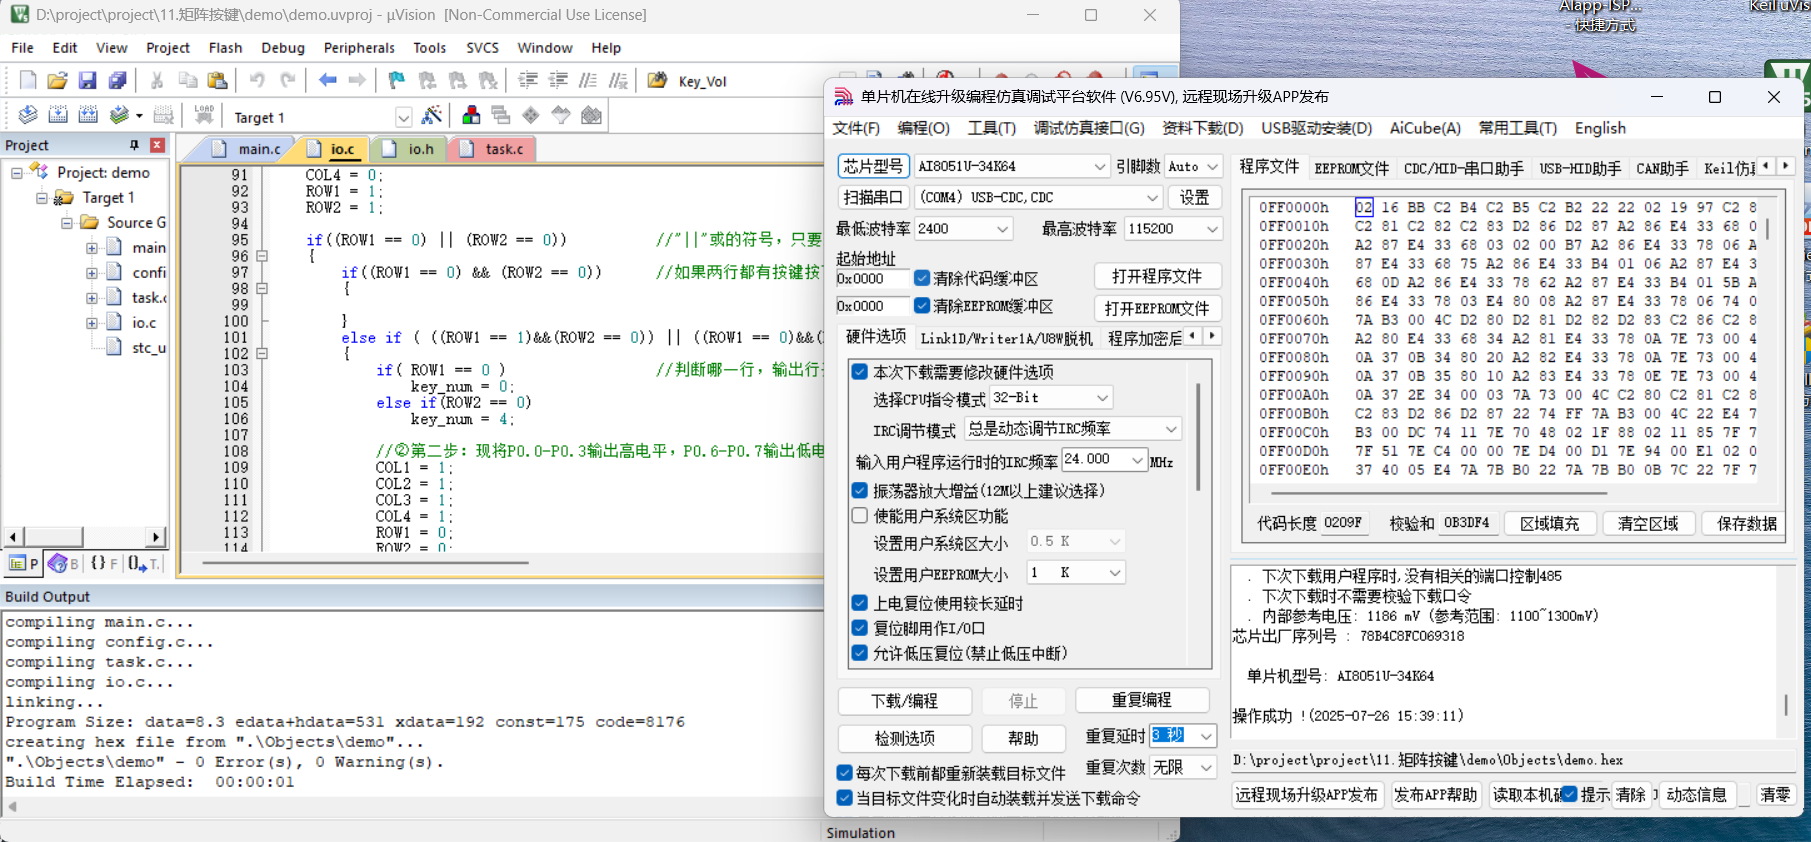Click the Save All icon in µVision
Screen dimensions: 1811x842
click(117, 80)
